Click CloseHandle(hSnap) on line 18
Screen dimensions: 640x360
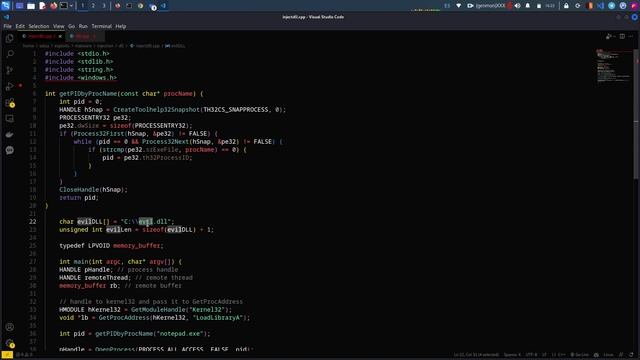tap(93, 190)
